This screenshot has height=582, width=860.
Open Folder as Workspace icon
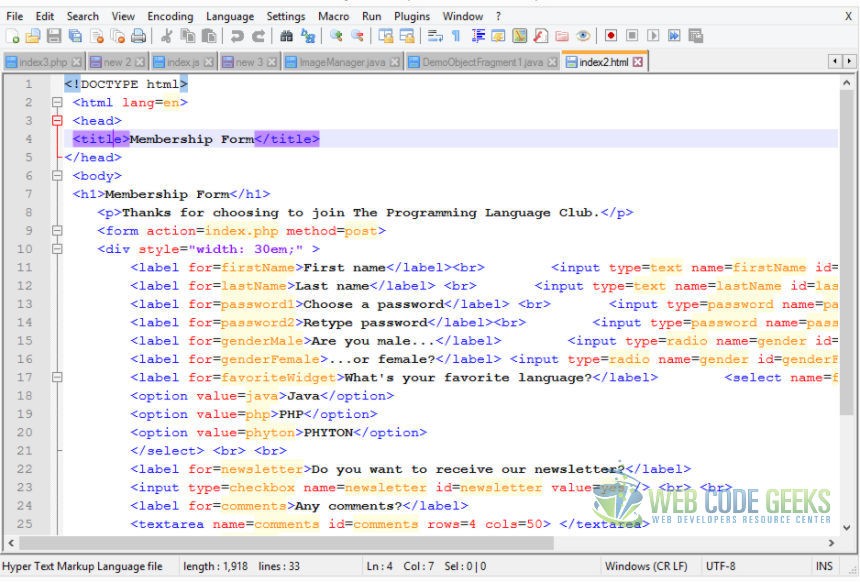[562, 36]
